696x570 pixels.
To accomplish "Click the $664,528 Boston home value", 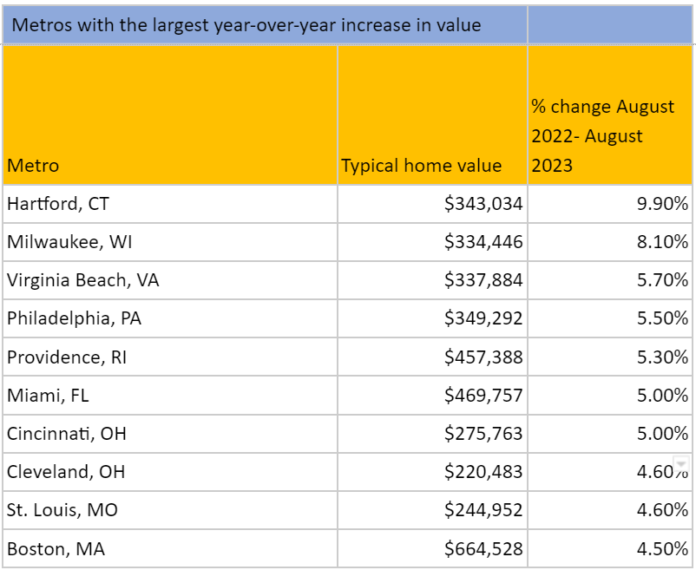I will coord(484,549).
